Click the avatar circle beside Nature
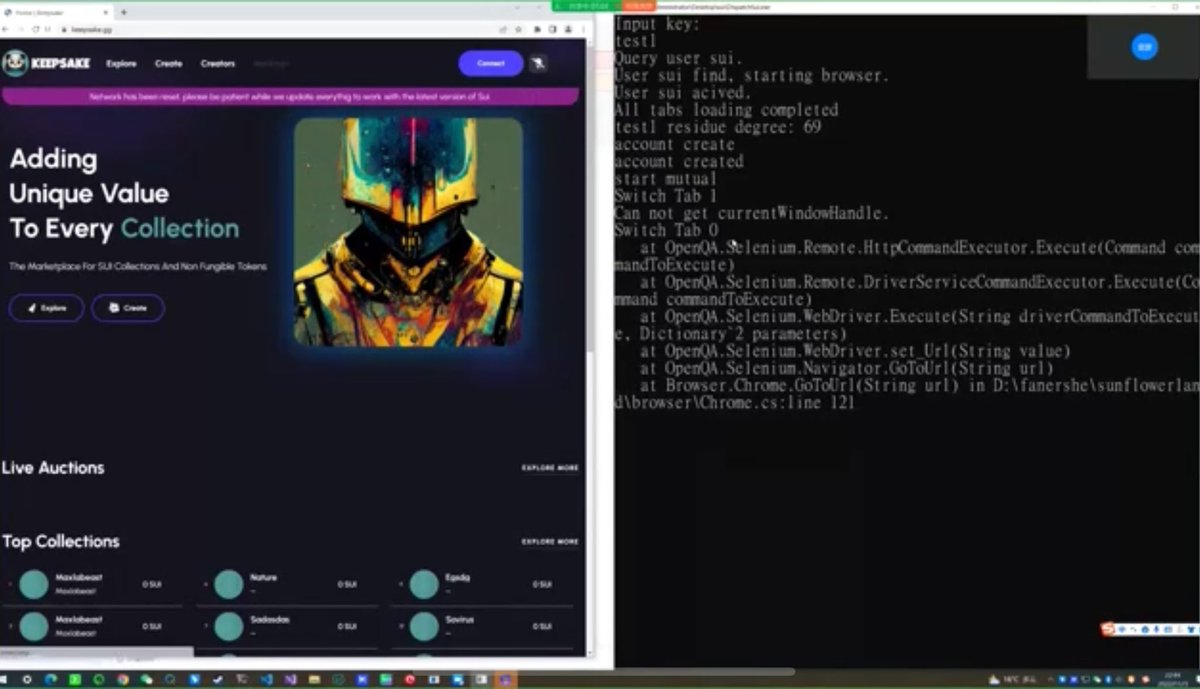The width and height of the screenshot is (1200, 689). 229,584
